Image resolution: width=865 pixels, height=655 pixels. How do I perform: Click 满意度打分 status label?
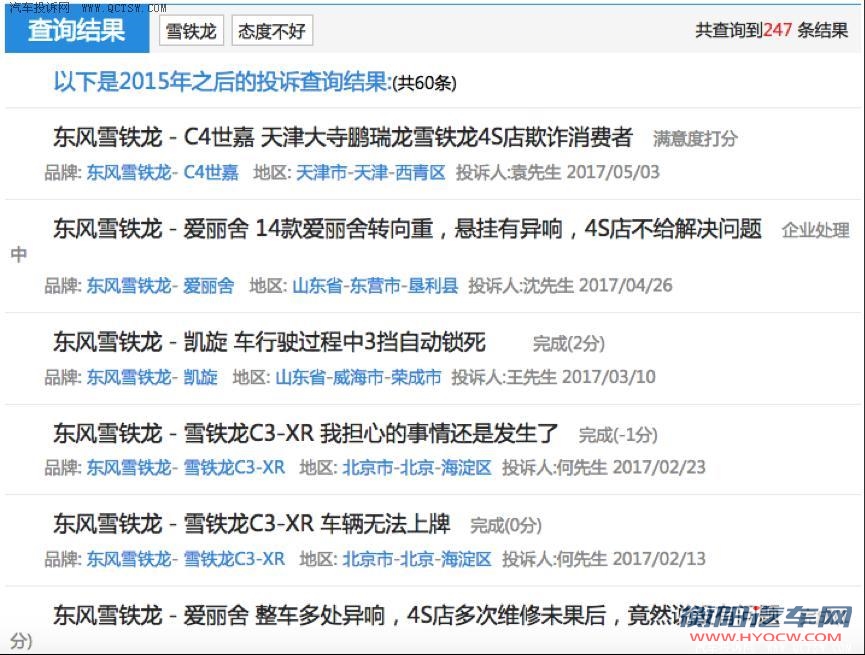click(x=695, y=139)
